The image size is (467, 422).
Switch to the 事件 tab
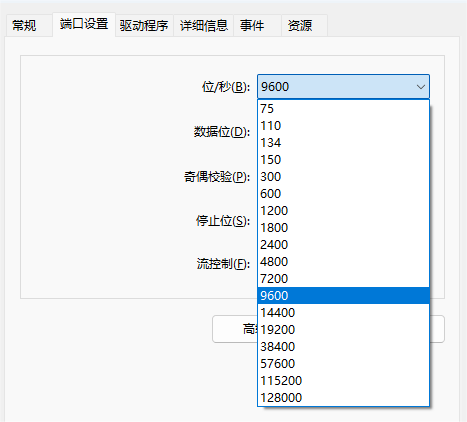(252, 25)
